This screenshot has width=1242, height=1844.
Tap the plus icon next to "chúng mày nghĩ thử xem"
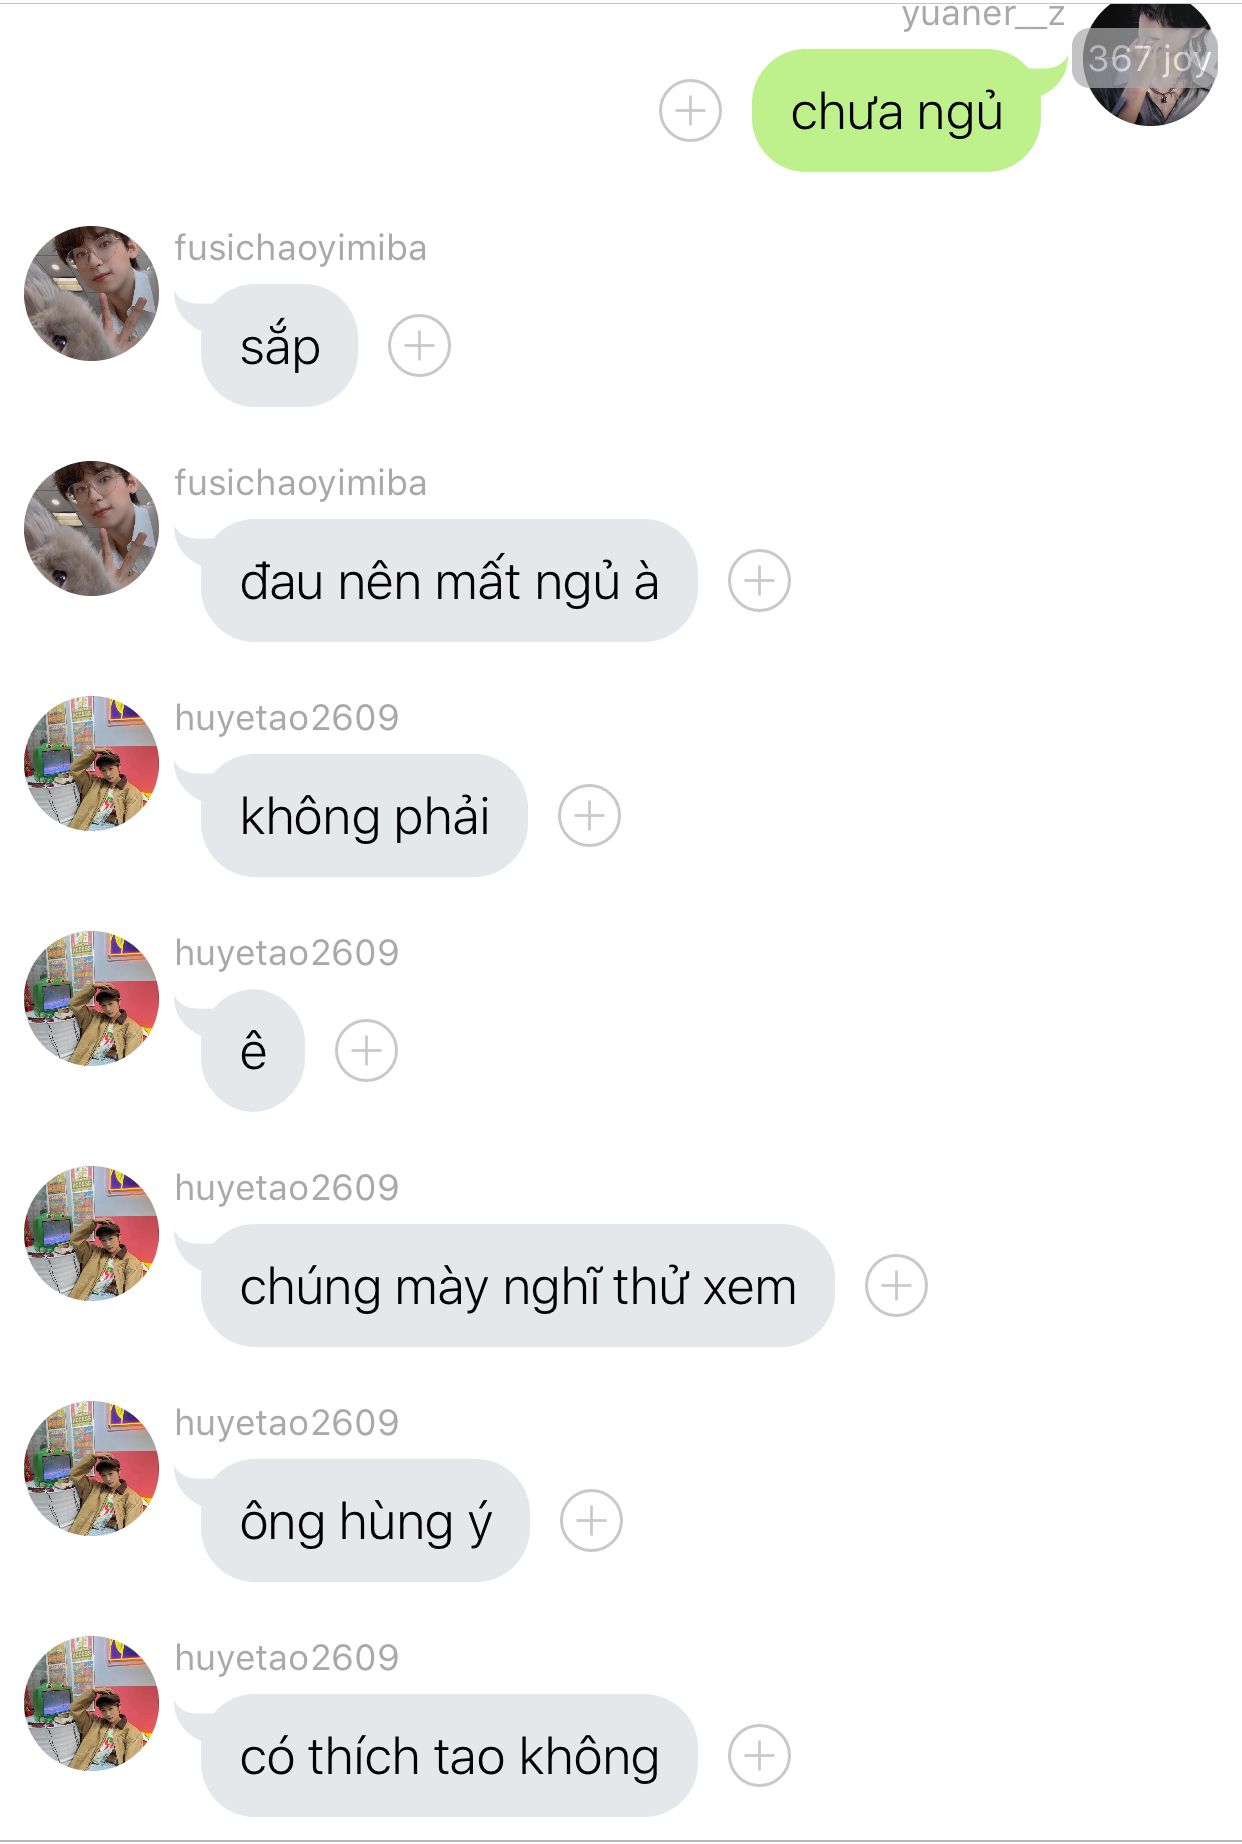tap(896, 1286)
